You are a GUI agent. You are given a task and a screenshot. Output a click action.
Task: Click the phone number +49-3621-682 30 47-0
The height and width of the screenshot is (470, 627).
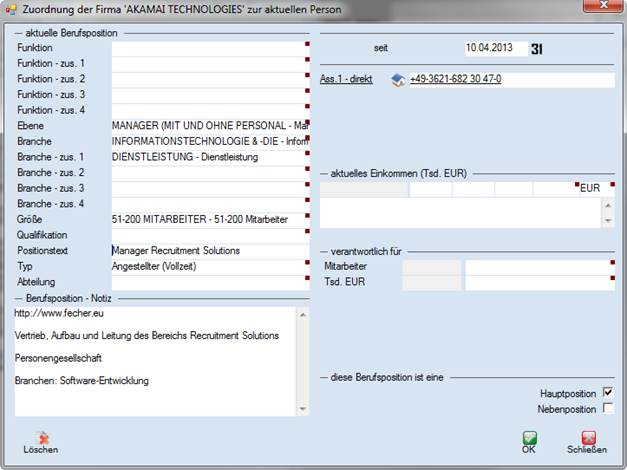tap(456, 80)
